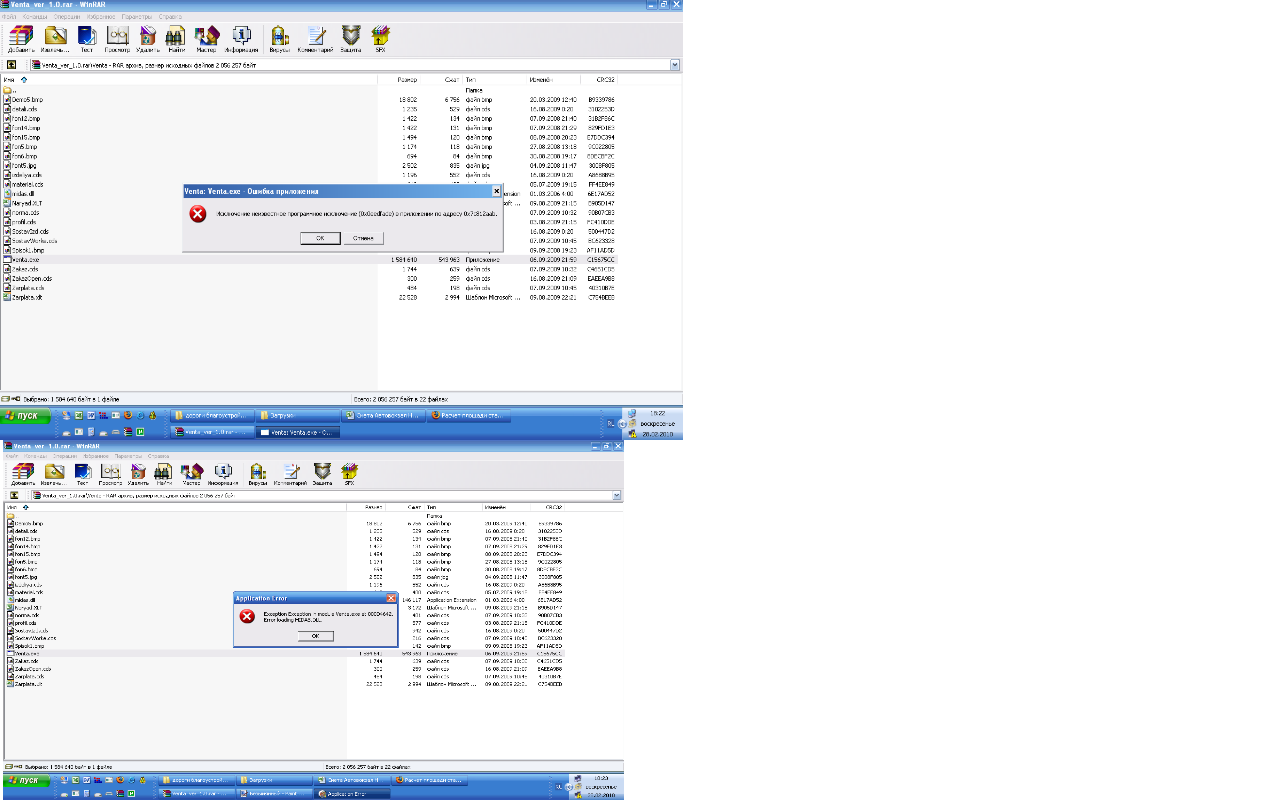Close the Venta.exe error dialog with X
Image resolution: width=1280 pixels, height=800 pixels.
[x=496, y=190]
